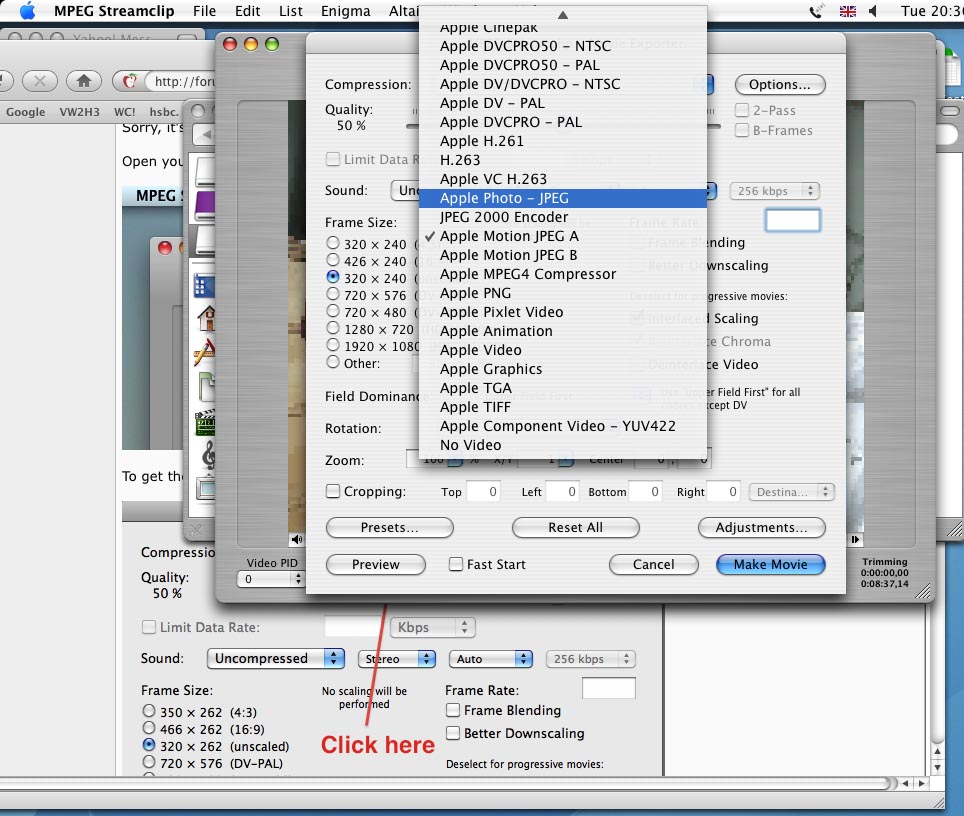Click the red apple site icon beside URL
The width and height of the screenshot is (964, 816).
pos(129,81)
